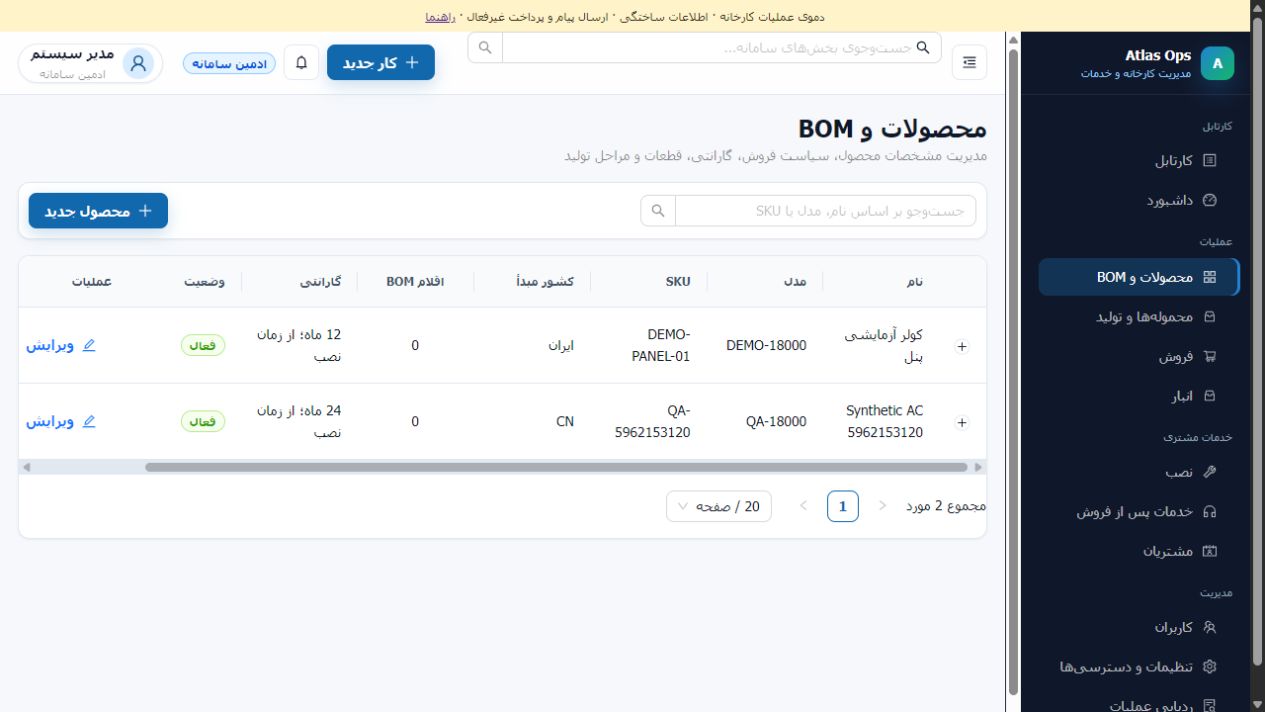Open نصب sidebar item
This screenshot has width=1265, height=712.
(1138, 472)
